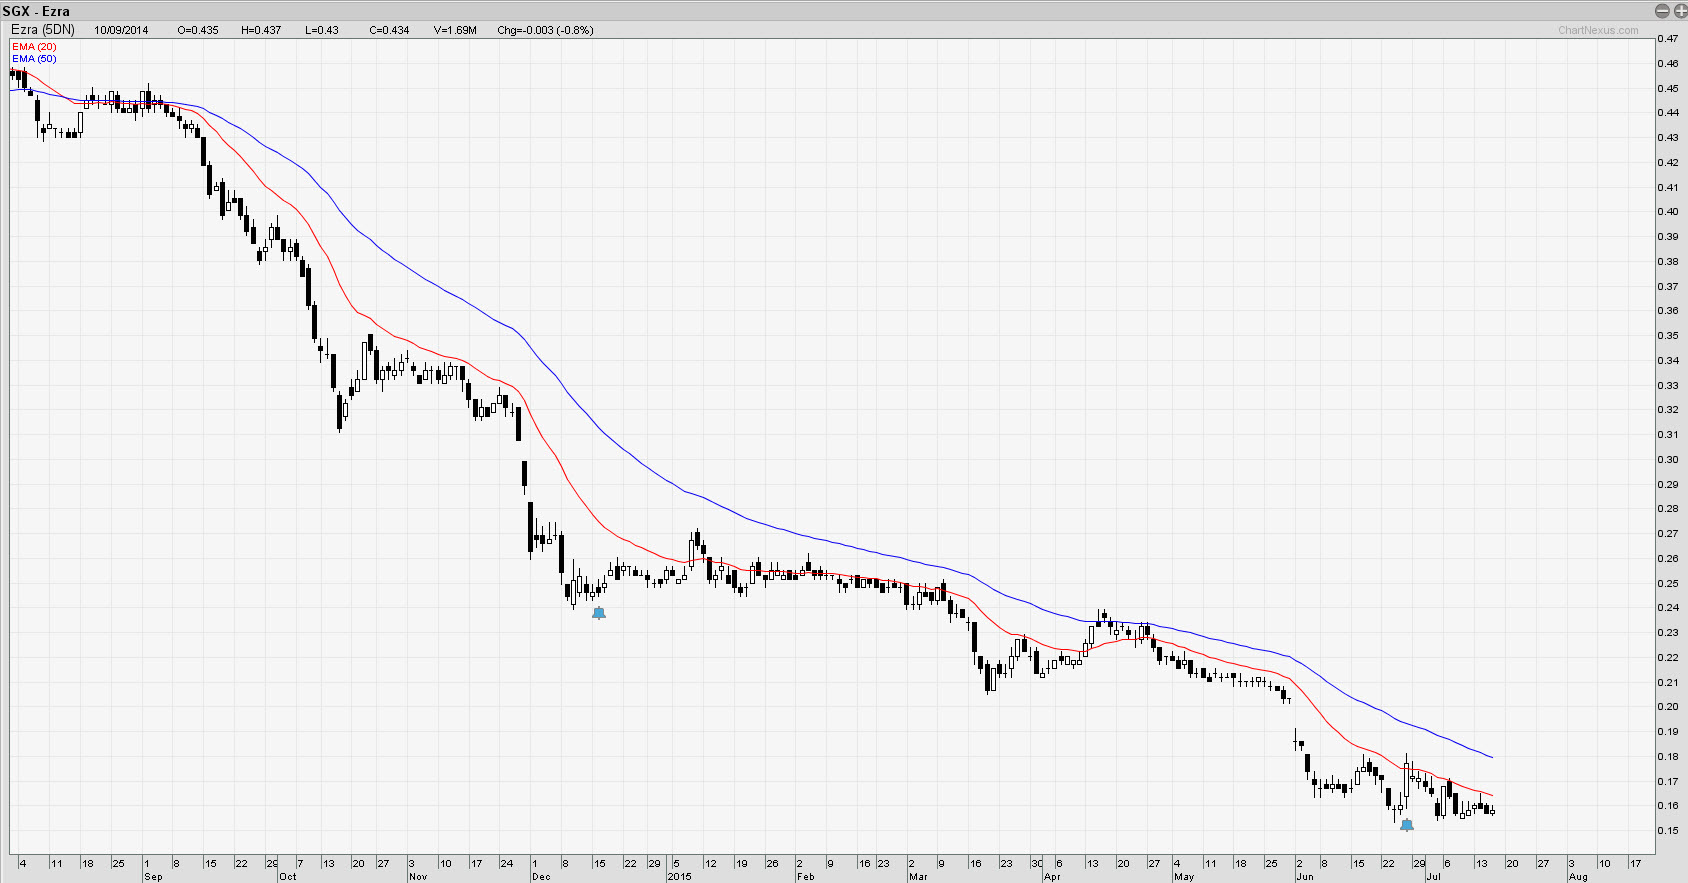Click the H=0.437 high price value

[261, 30]
